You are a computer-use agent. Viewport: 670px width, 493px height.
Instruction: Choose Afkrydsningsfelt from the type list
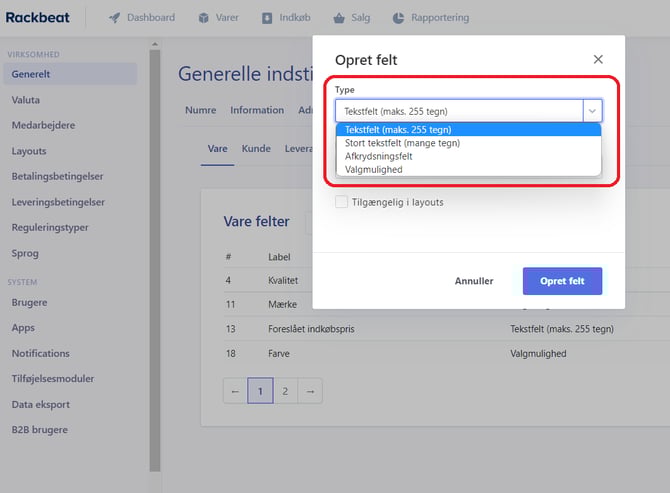(x=382, y=156)
